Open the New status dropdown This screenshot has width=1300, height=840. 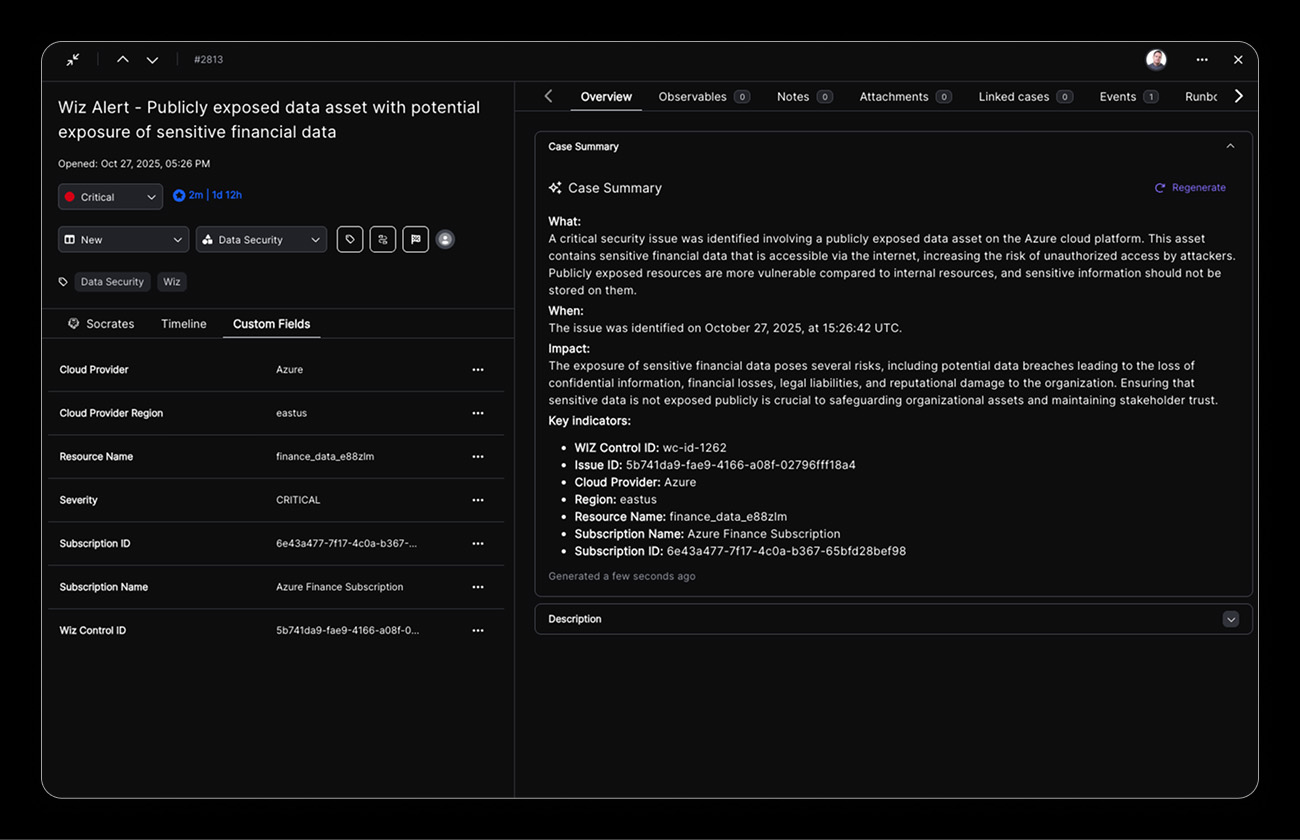[123, 240]
